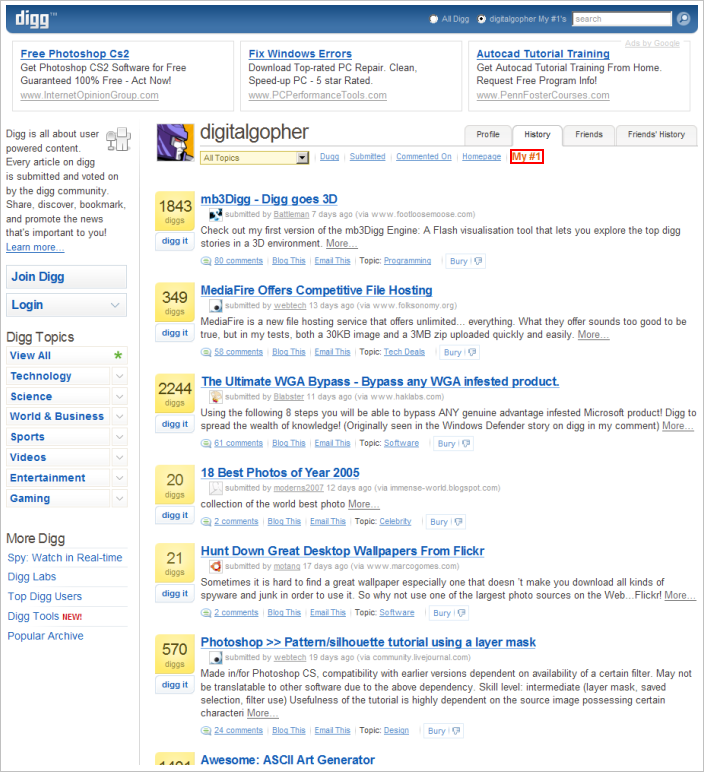Click Battleman's submitter avatar icon
This screenshot has width=704, height=772.
216,214
